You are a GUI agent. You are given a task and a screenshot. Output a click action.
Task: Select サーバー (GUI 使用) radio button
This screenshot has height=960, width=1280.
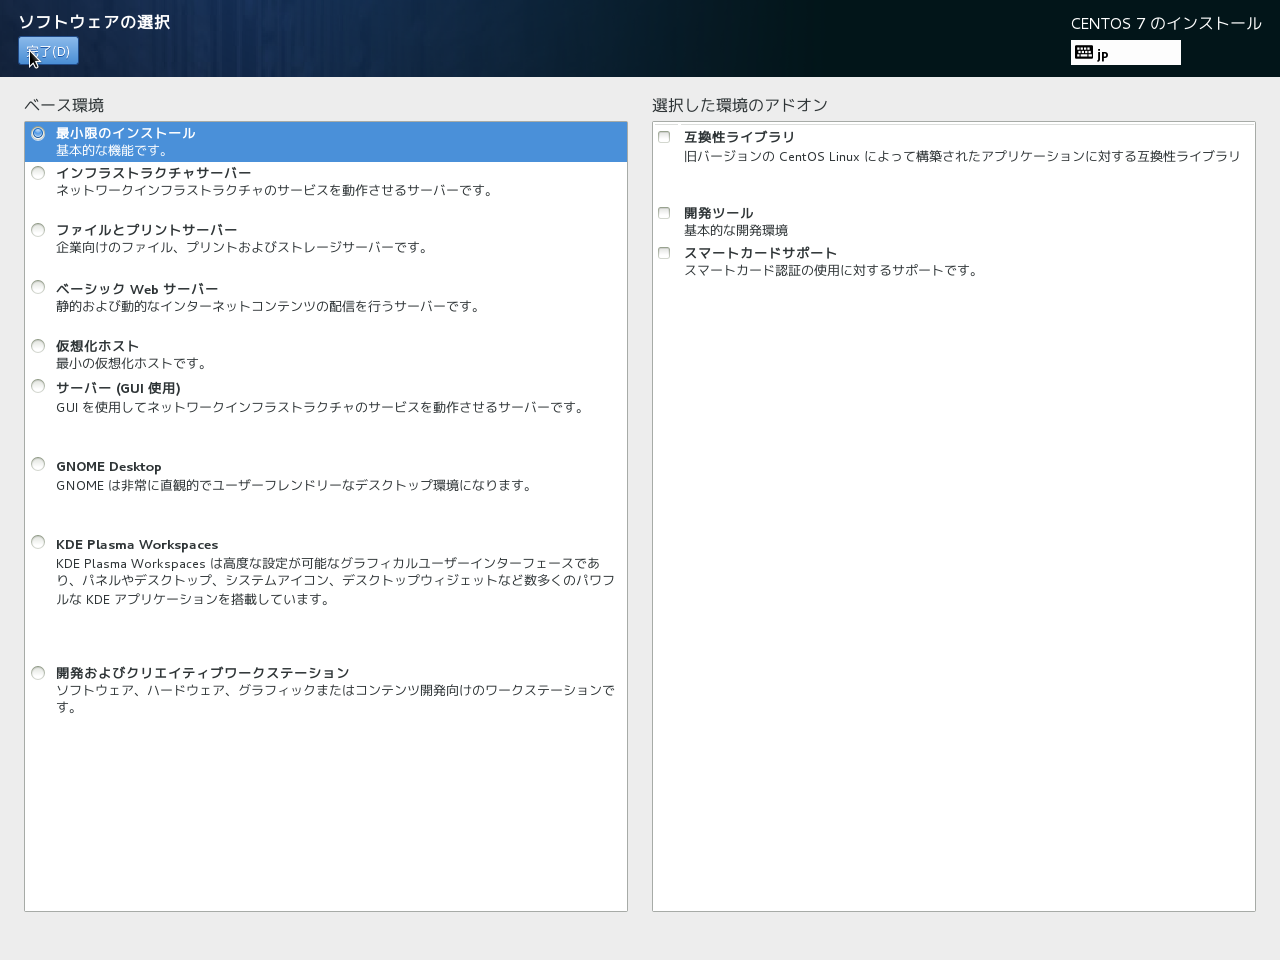point(38,386)
